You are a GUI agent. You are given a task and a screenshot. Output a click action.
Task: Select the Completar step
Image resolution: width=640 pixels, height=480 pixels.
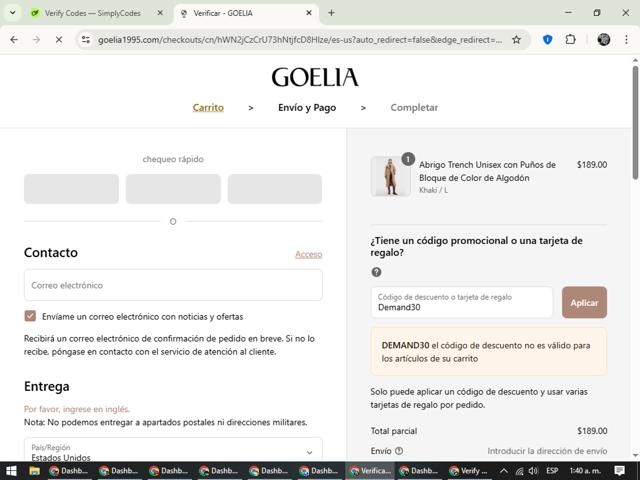414,107
